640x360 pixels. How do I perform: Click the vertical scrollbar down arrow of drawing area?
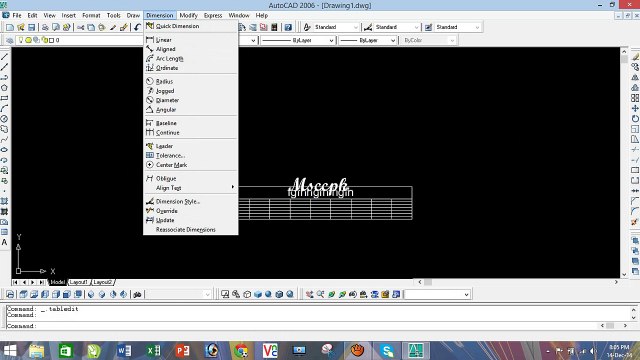coord(624,274)
